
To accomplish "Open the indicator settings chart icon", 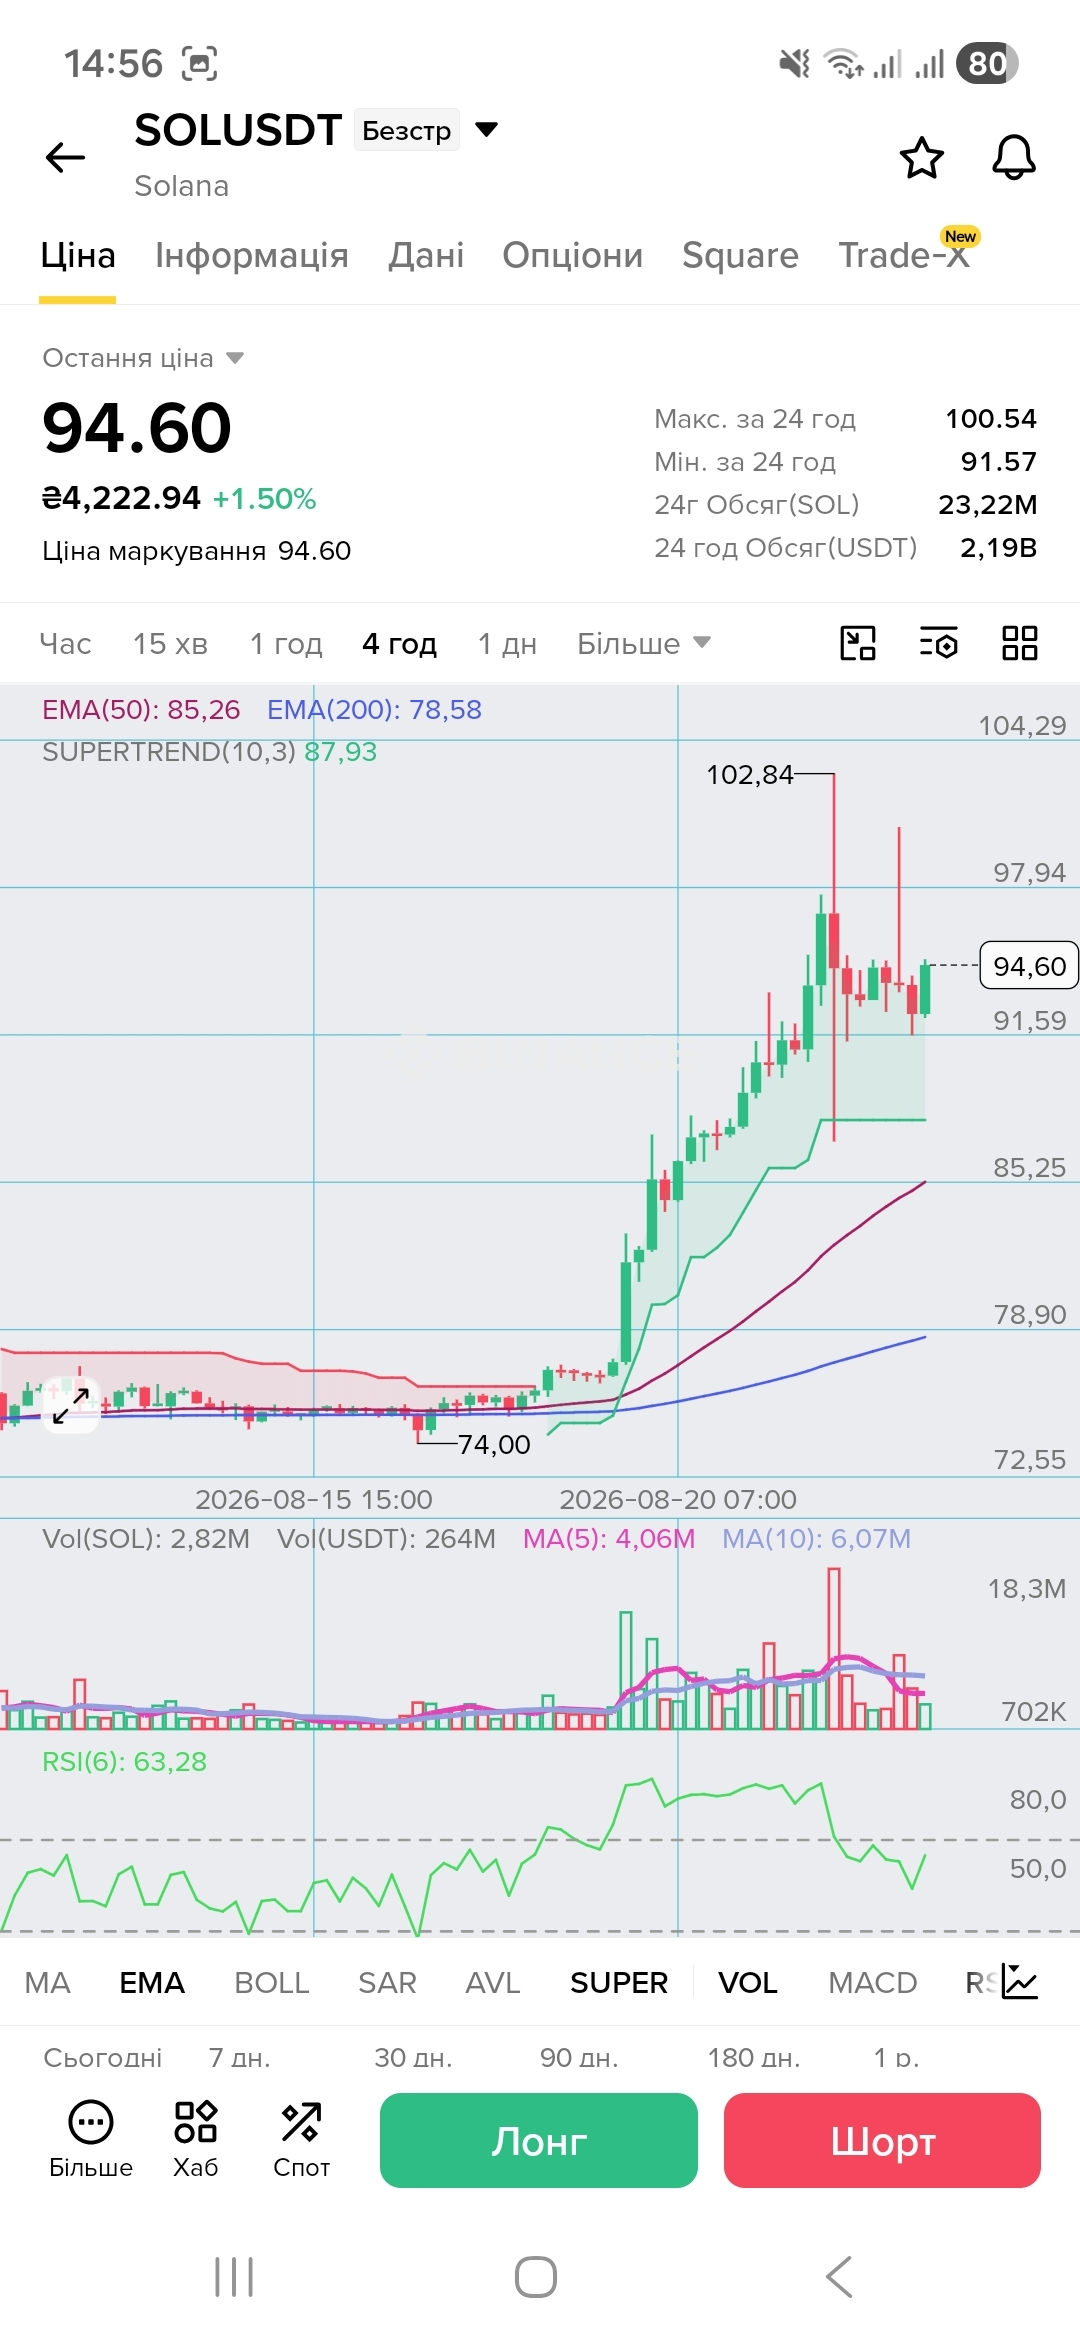I will click(x=1021, y=1981).
